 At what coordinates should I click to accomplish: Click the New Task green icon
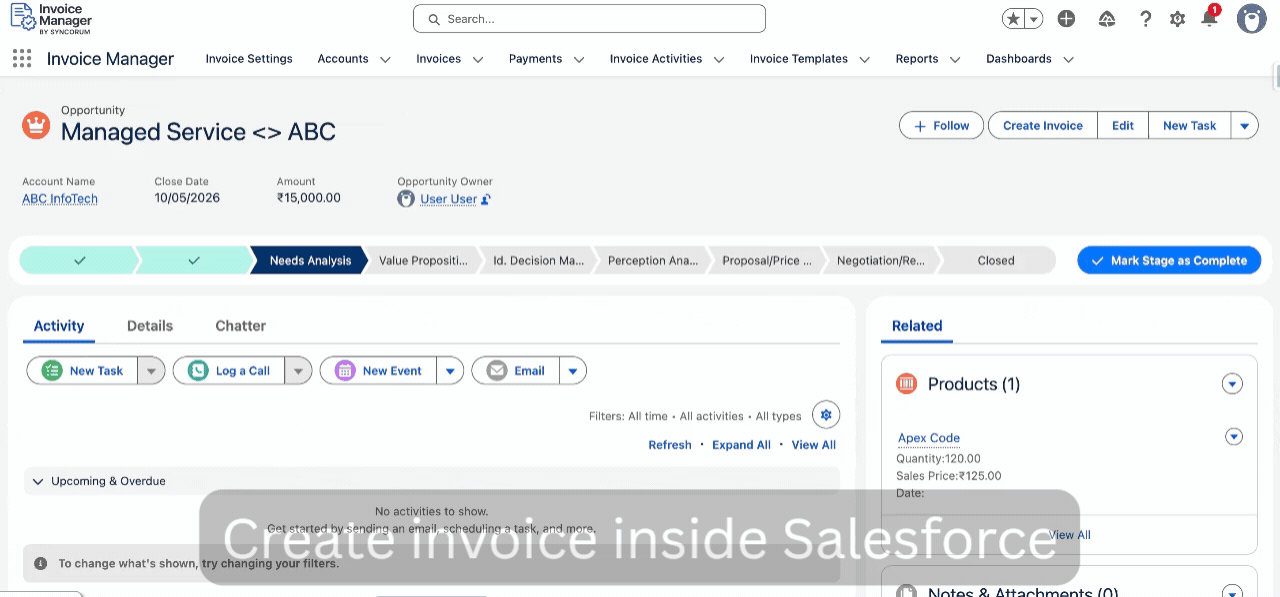tap(52, 371)
